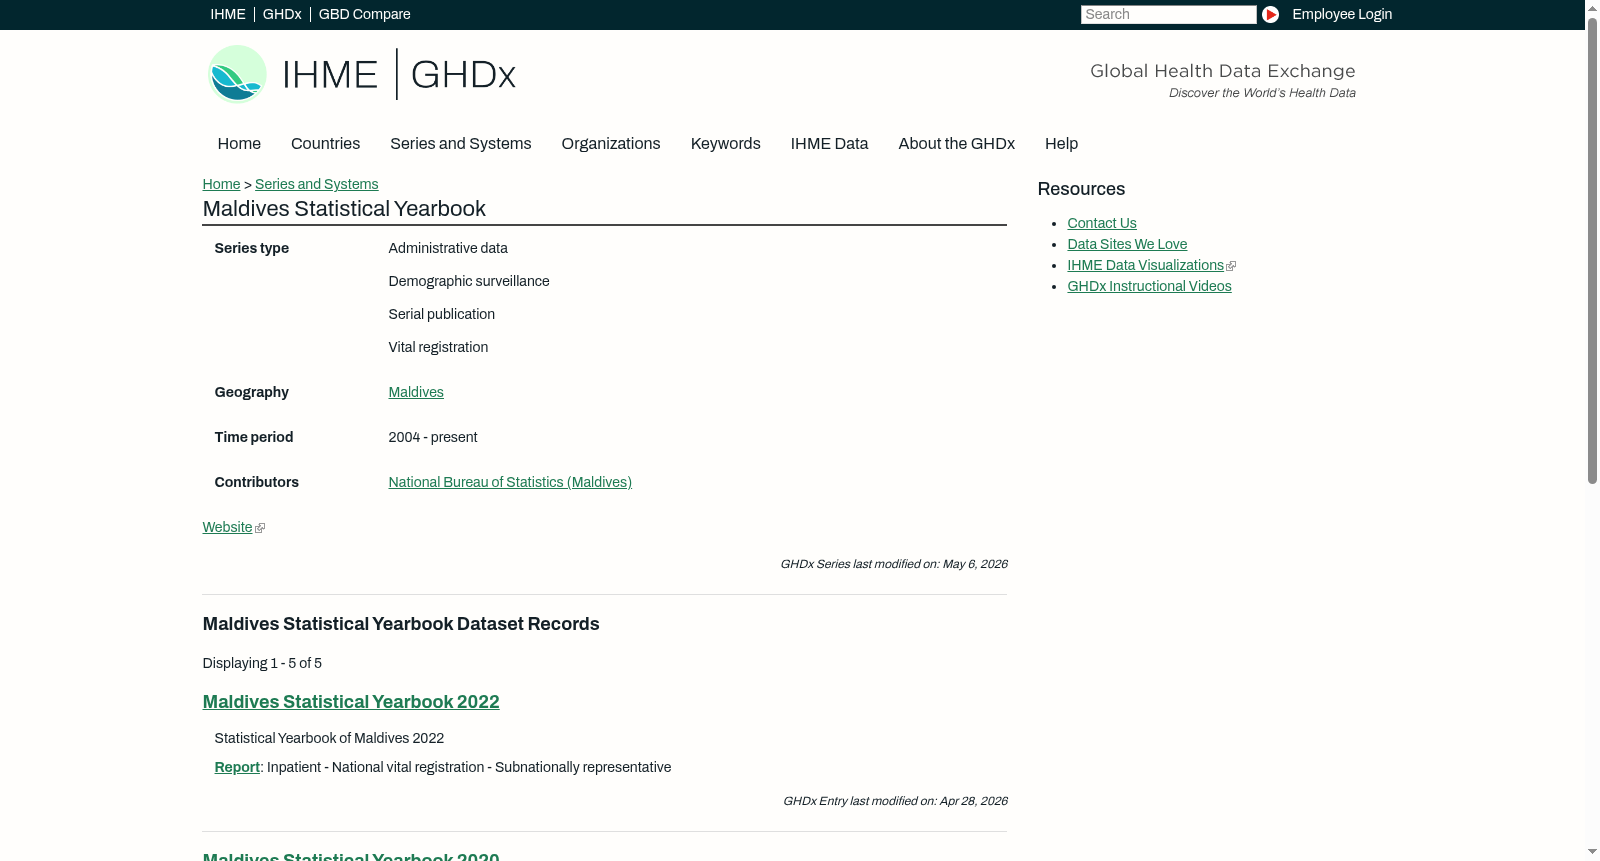
Task: Click the 'Serial publication' text
Action: [442, 314]
